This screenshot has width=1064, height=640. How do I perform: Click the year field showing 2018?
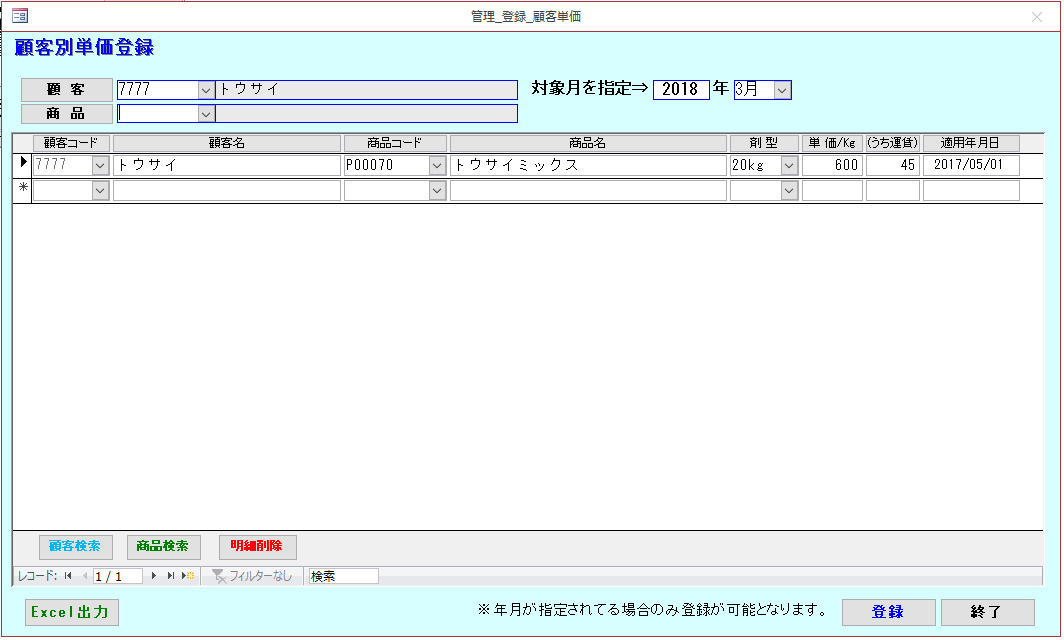pos(680,90)
